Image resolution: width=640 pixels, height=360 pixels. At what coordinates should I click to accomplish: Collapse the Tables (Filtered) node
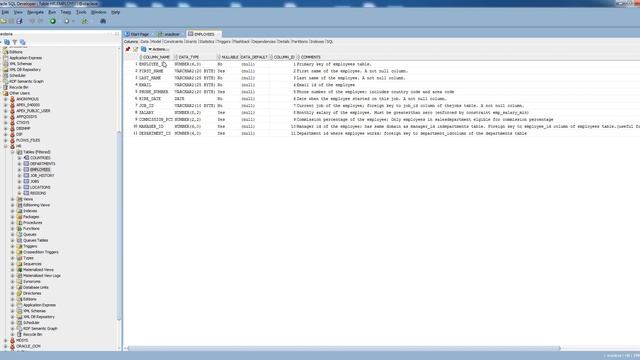click(x=13, y=152)
